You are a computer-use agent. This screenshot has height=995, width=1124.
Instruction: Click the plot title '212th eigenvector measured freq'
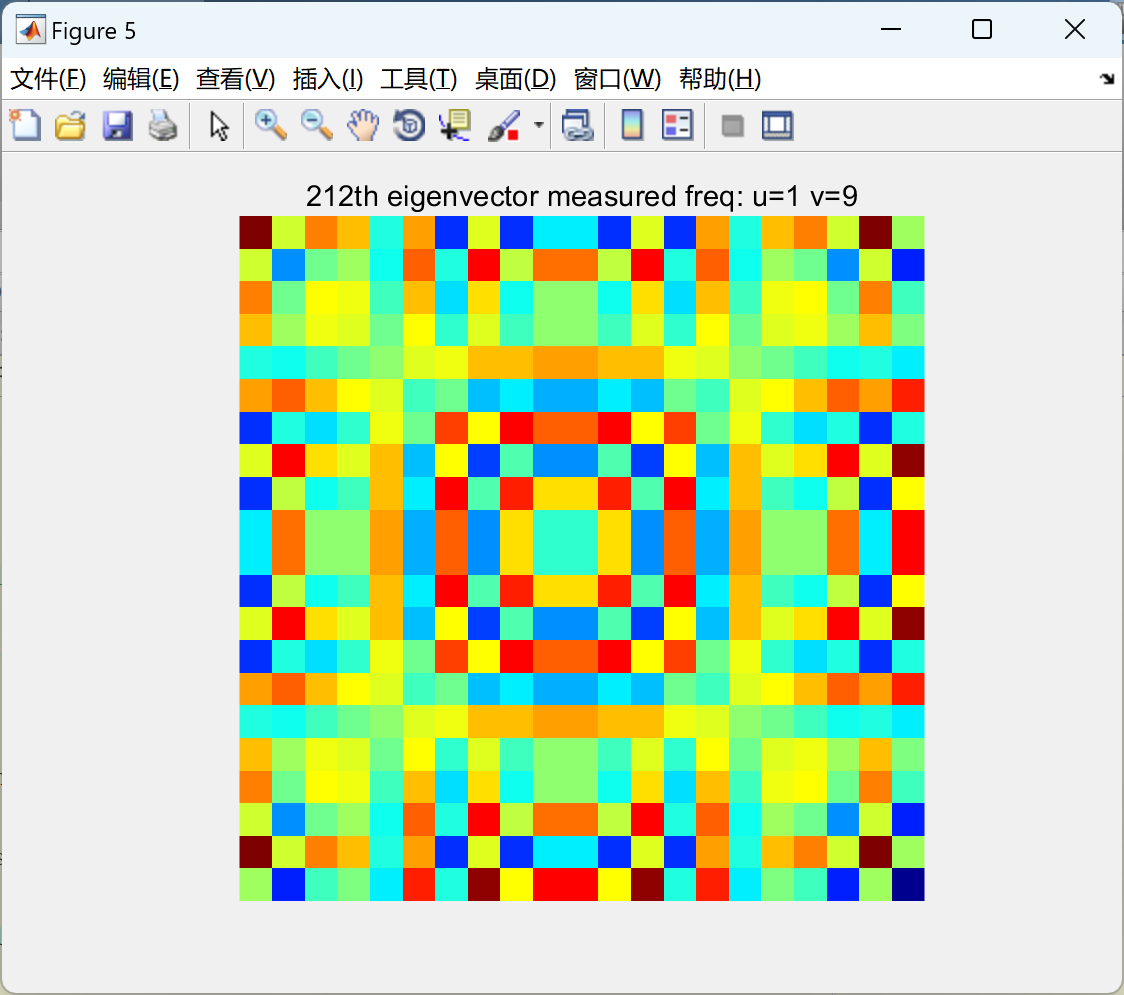(581, 196)
